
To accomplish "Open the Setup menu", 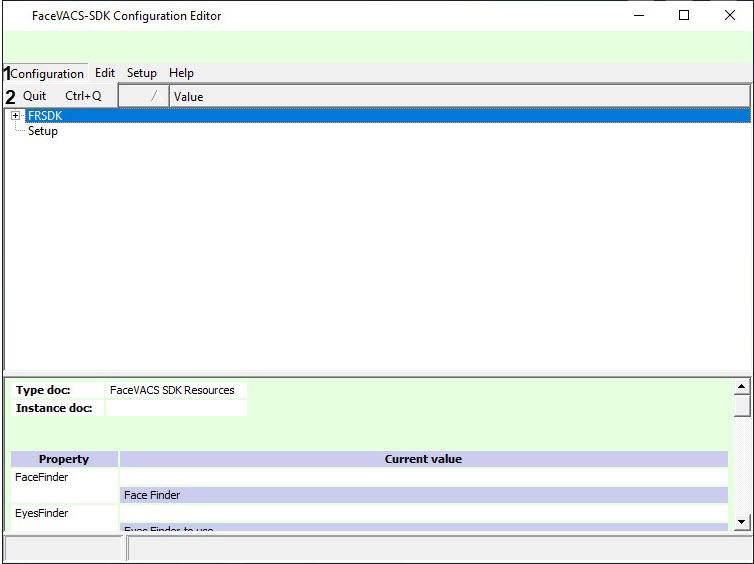I will 141,73.
